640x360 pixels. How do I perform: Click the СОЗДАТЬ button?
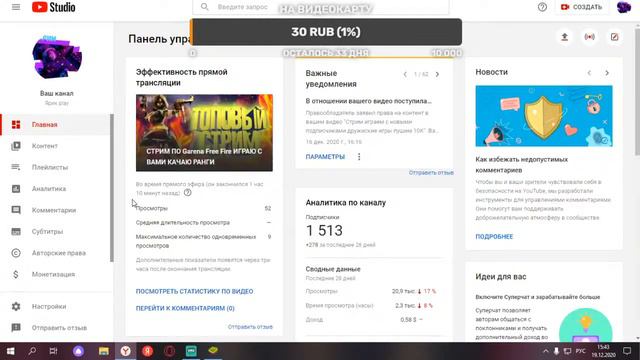tap(581, 7)
